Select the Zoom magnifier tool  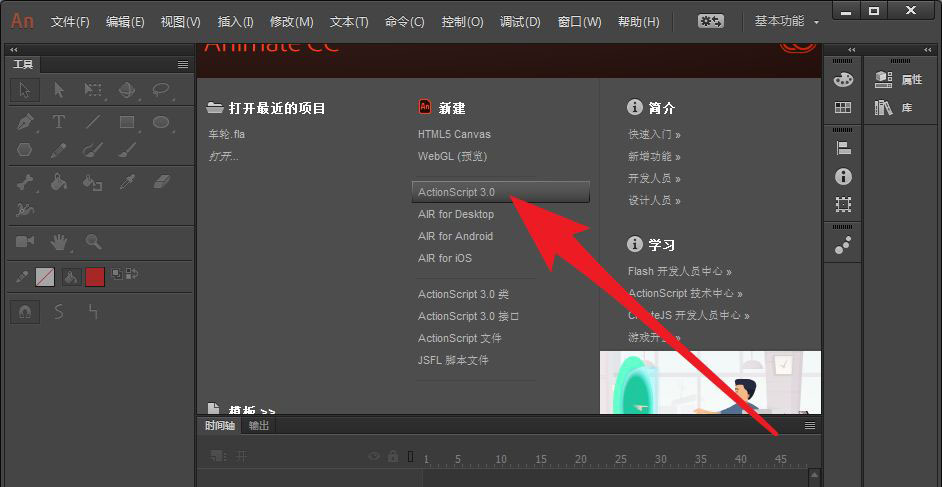(93, 242)
